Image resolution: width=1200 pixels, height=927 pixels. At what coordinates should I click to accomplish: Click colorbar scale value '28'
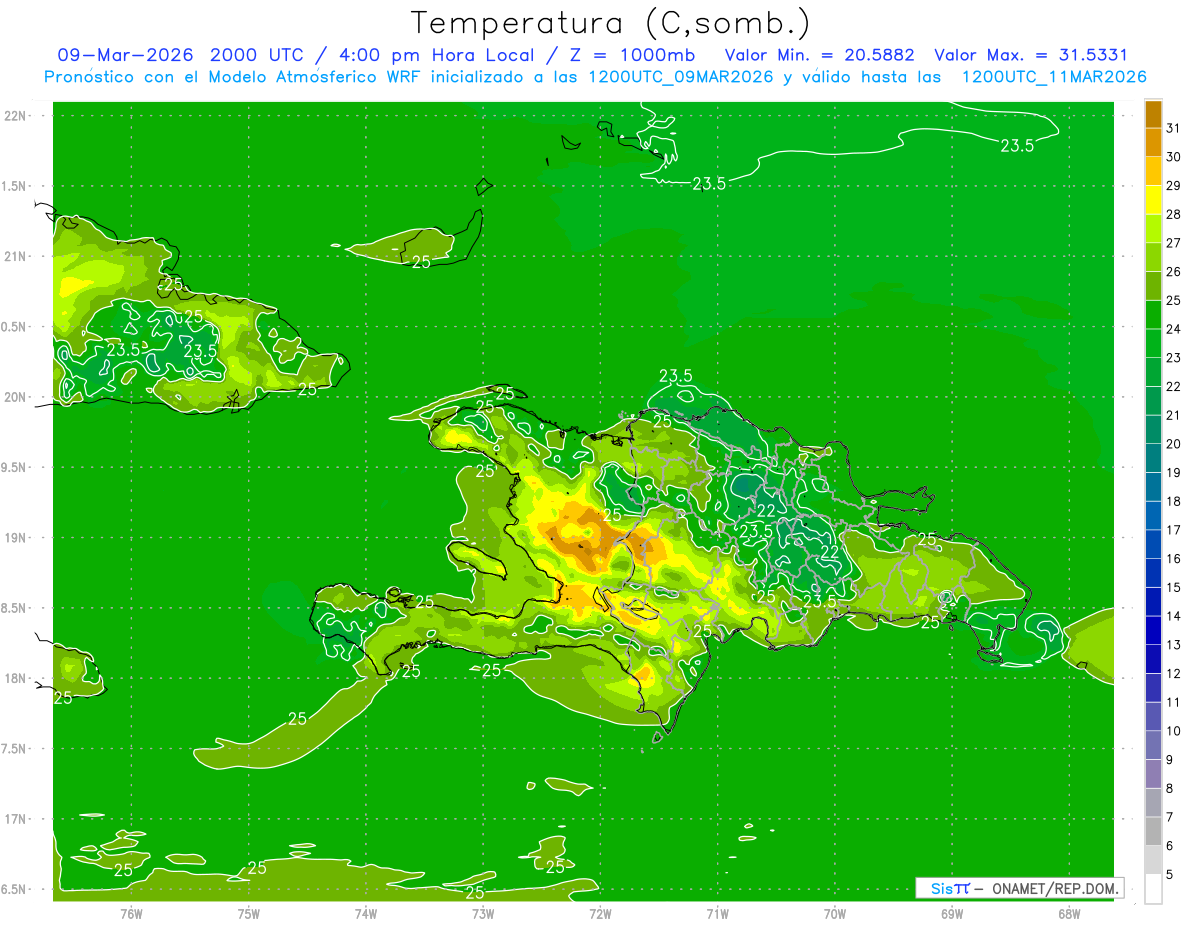click(1174, 214)
